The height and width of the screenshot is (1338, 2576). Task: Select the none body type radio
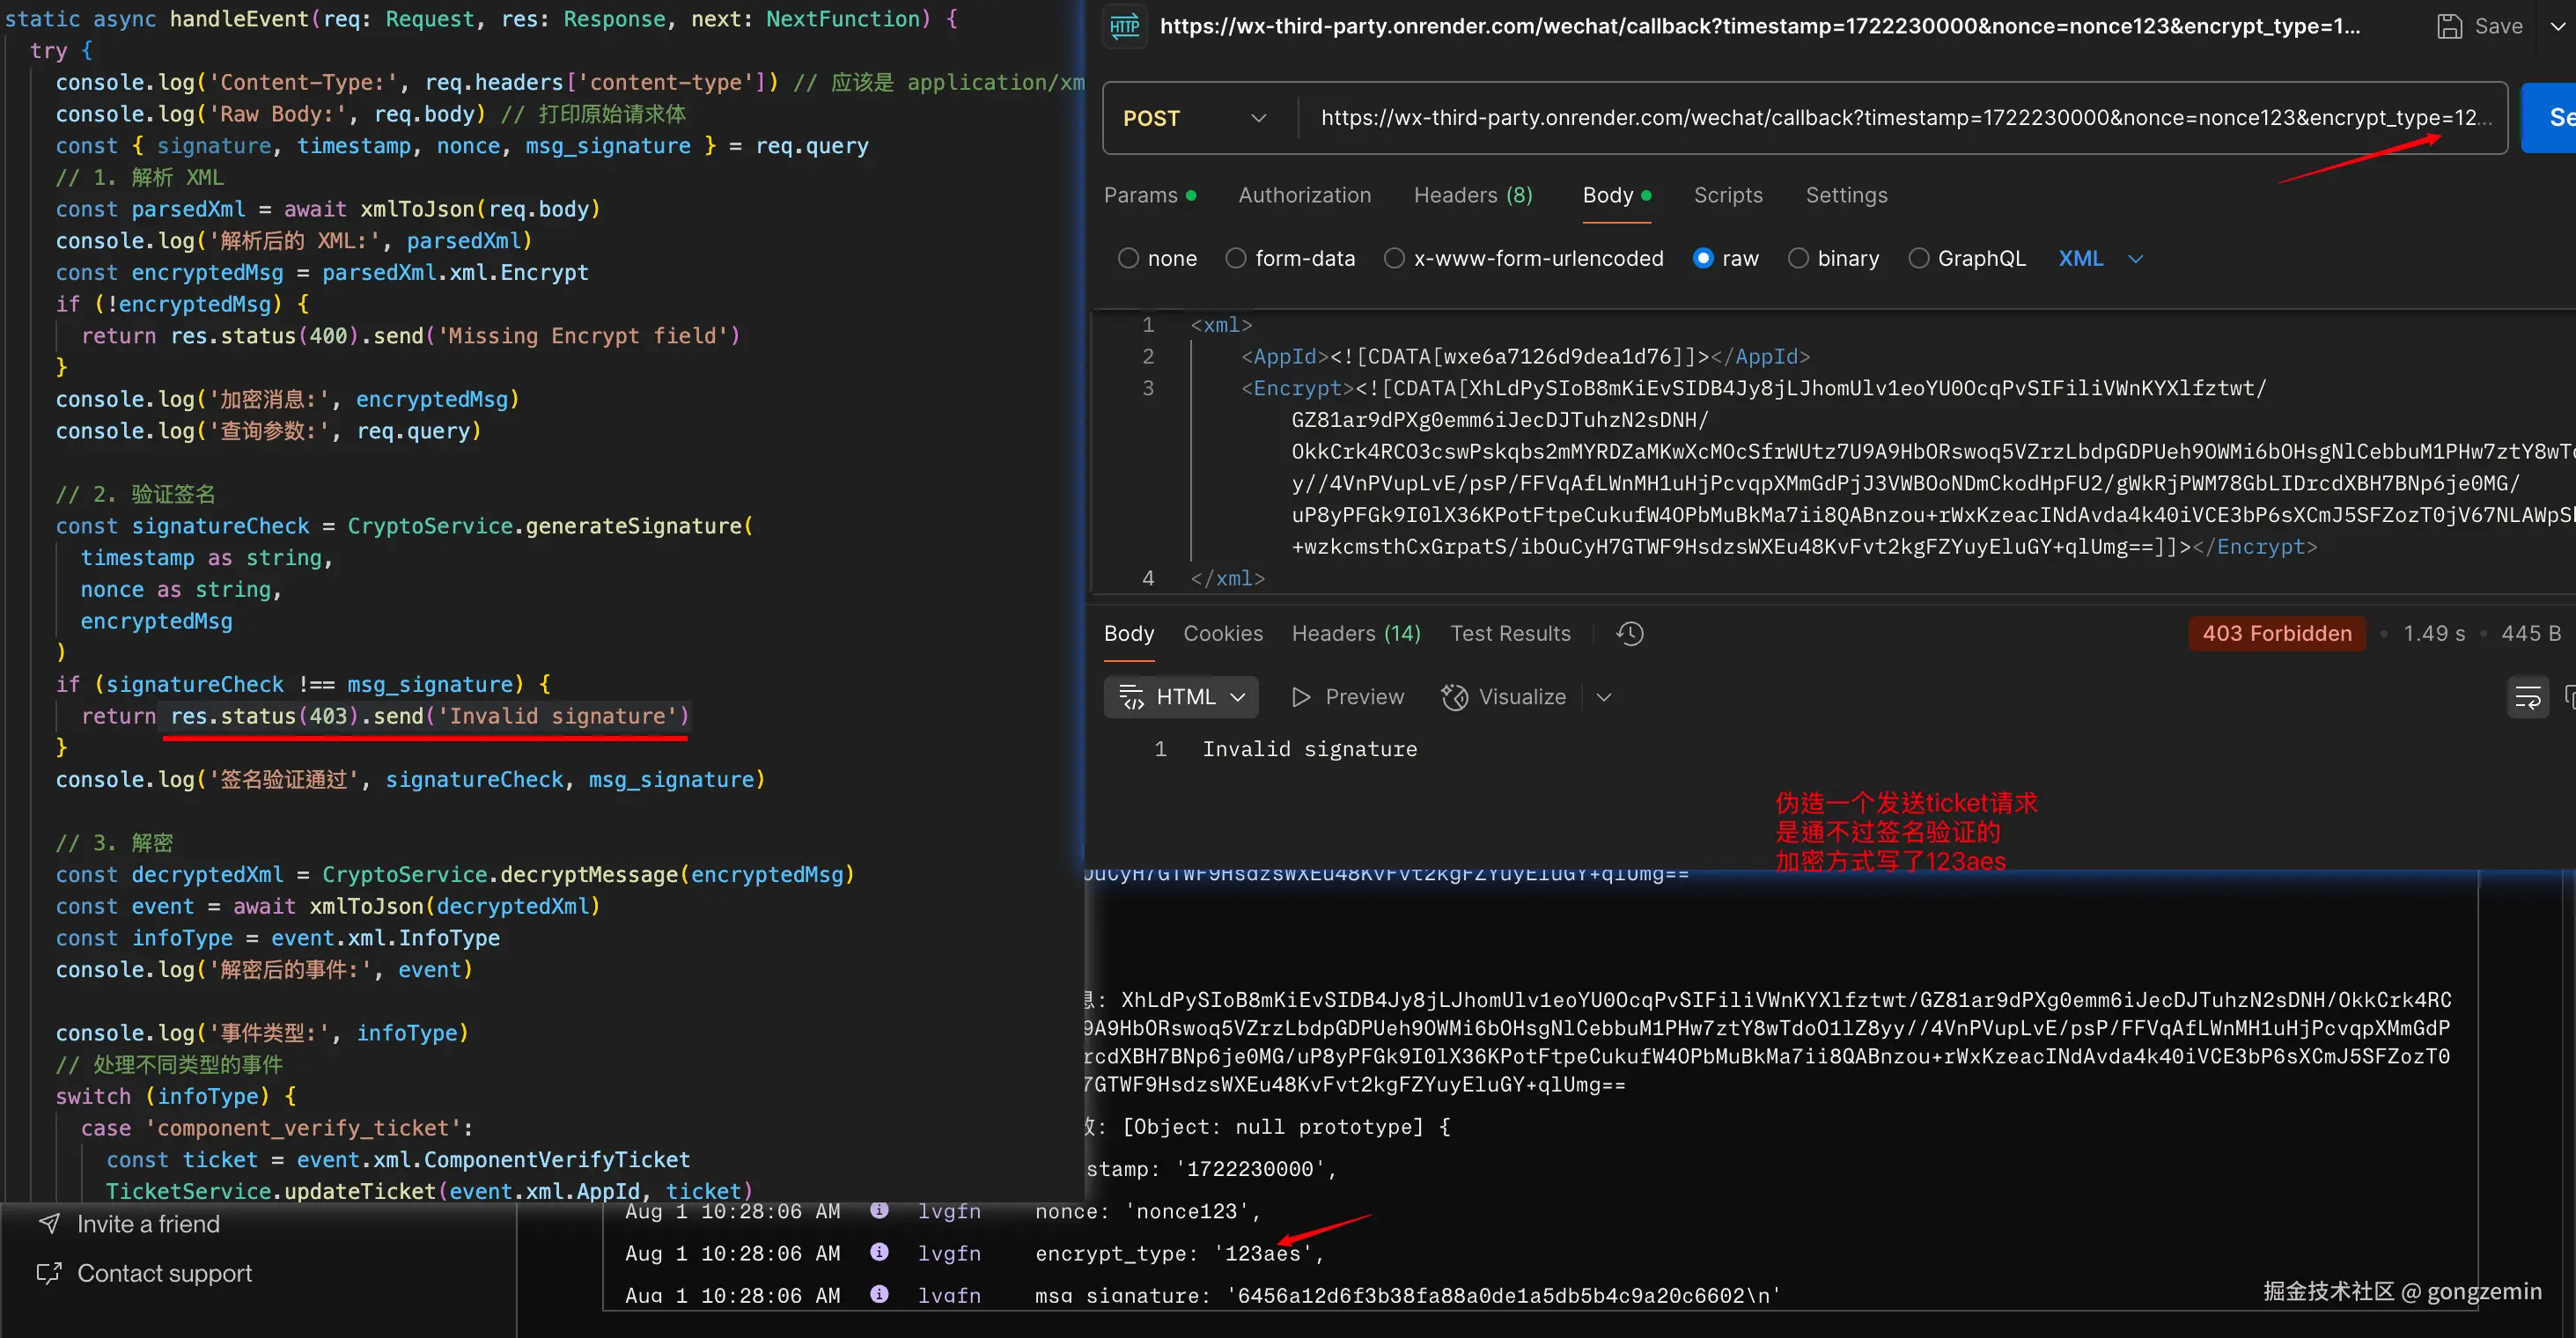coord(1128,258)
